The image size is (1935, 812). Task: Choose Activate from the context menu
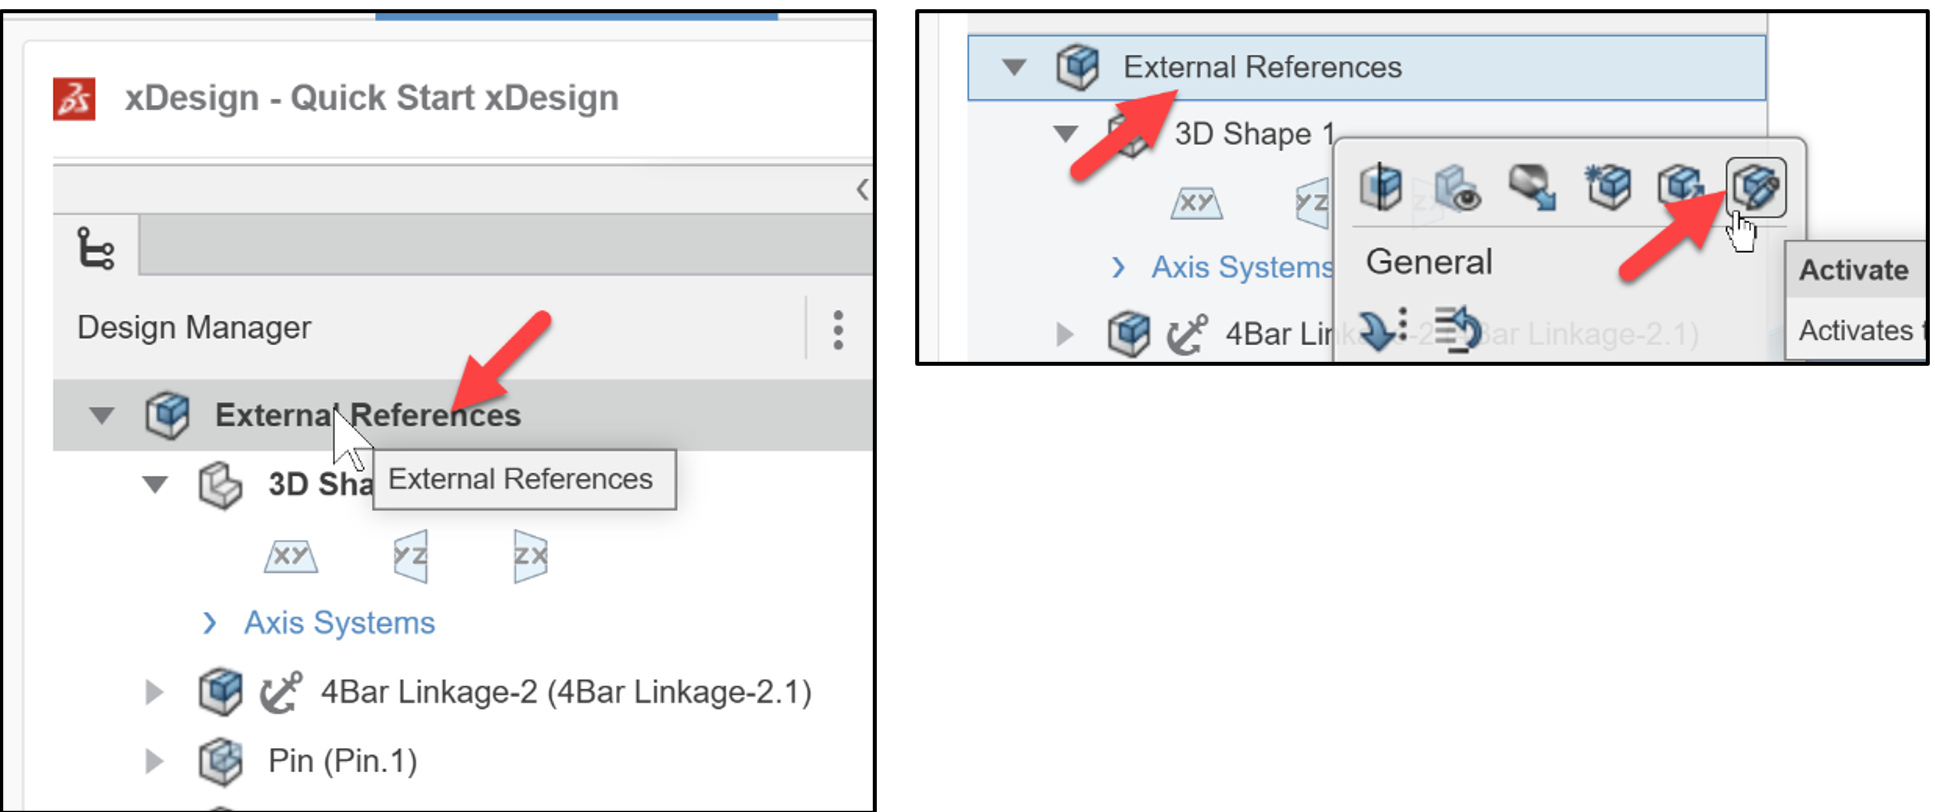(1854, 269)
